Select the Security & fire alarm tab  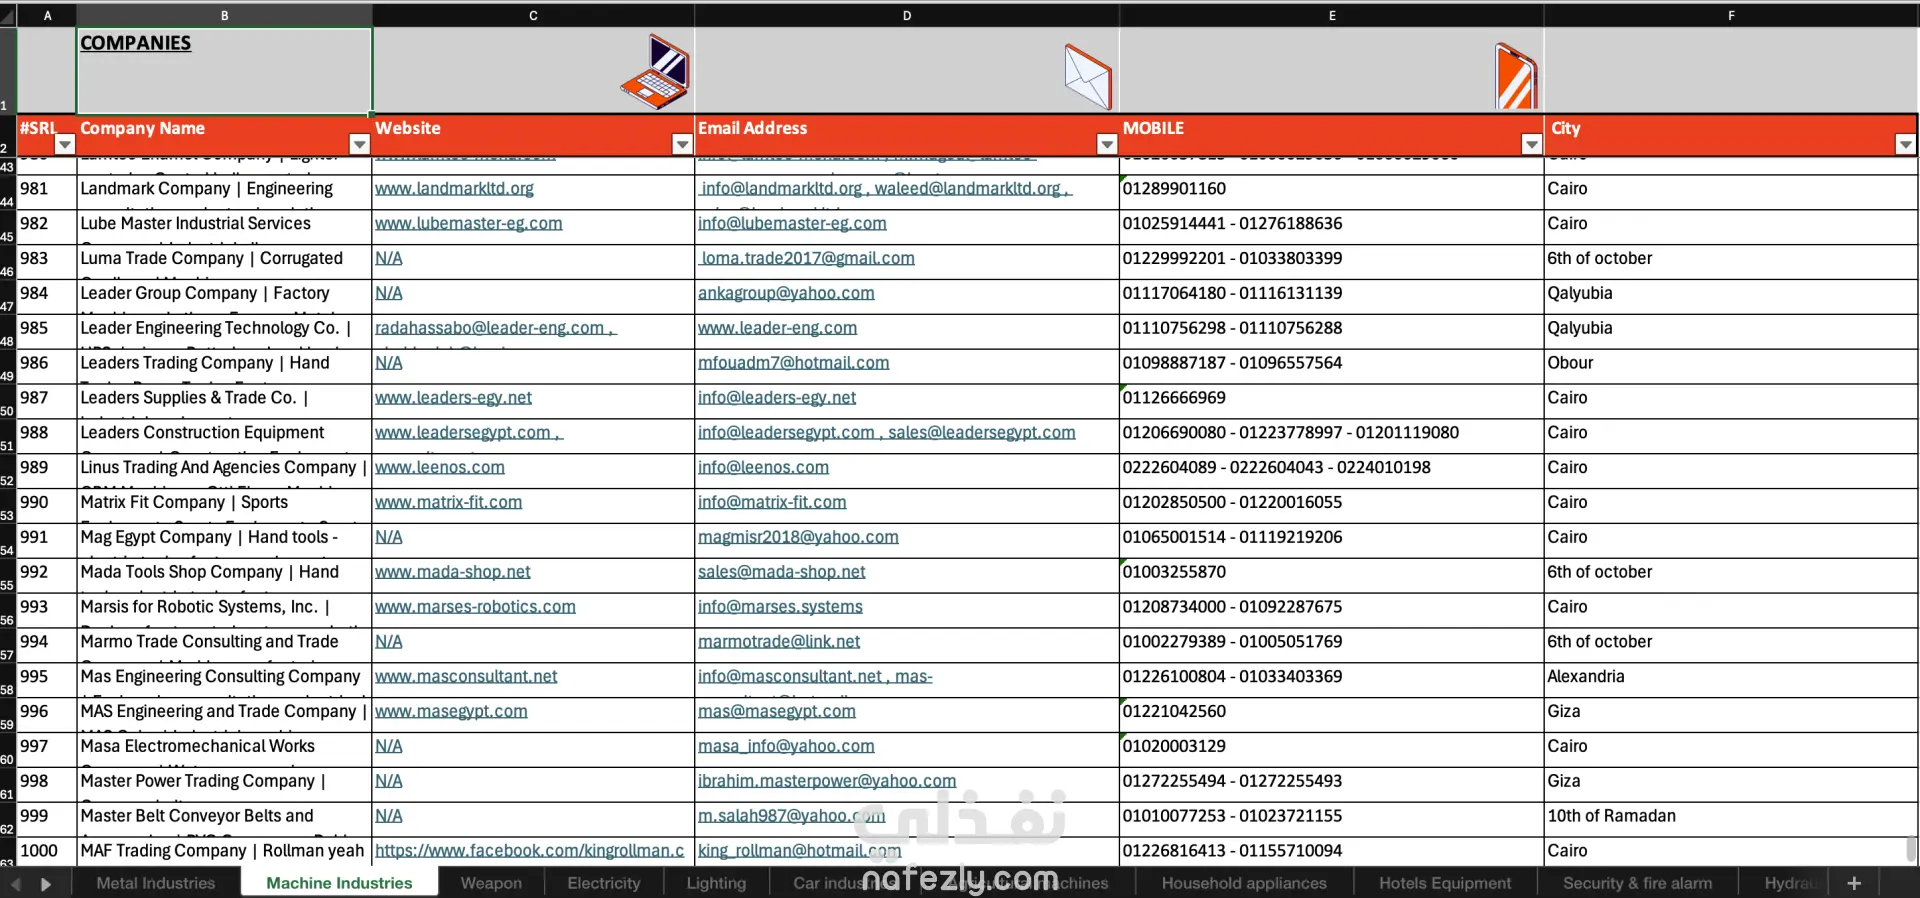click(x=1637, y=883)
